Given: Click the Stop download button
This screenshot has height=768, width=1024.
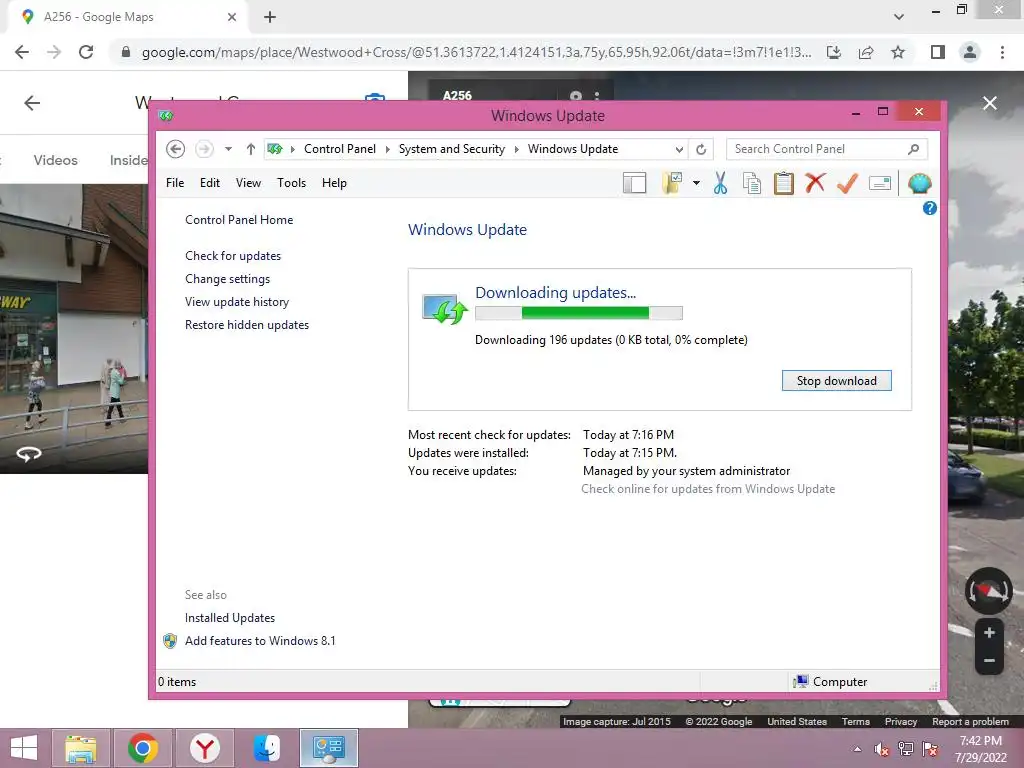Looking at the screenshot, I should click(837, 381).
